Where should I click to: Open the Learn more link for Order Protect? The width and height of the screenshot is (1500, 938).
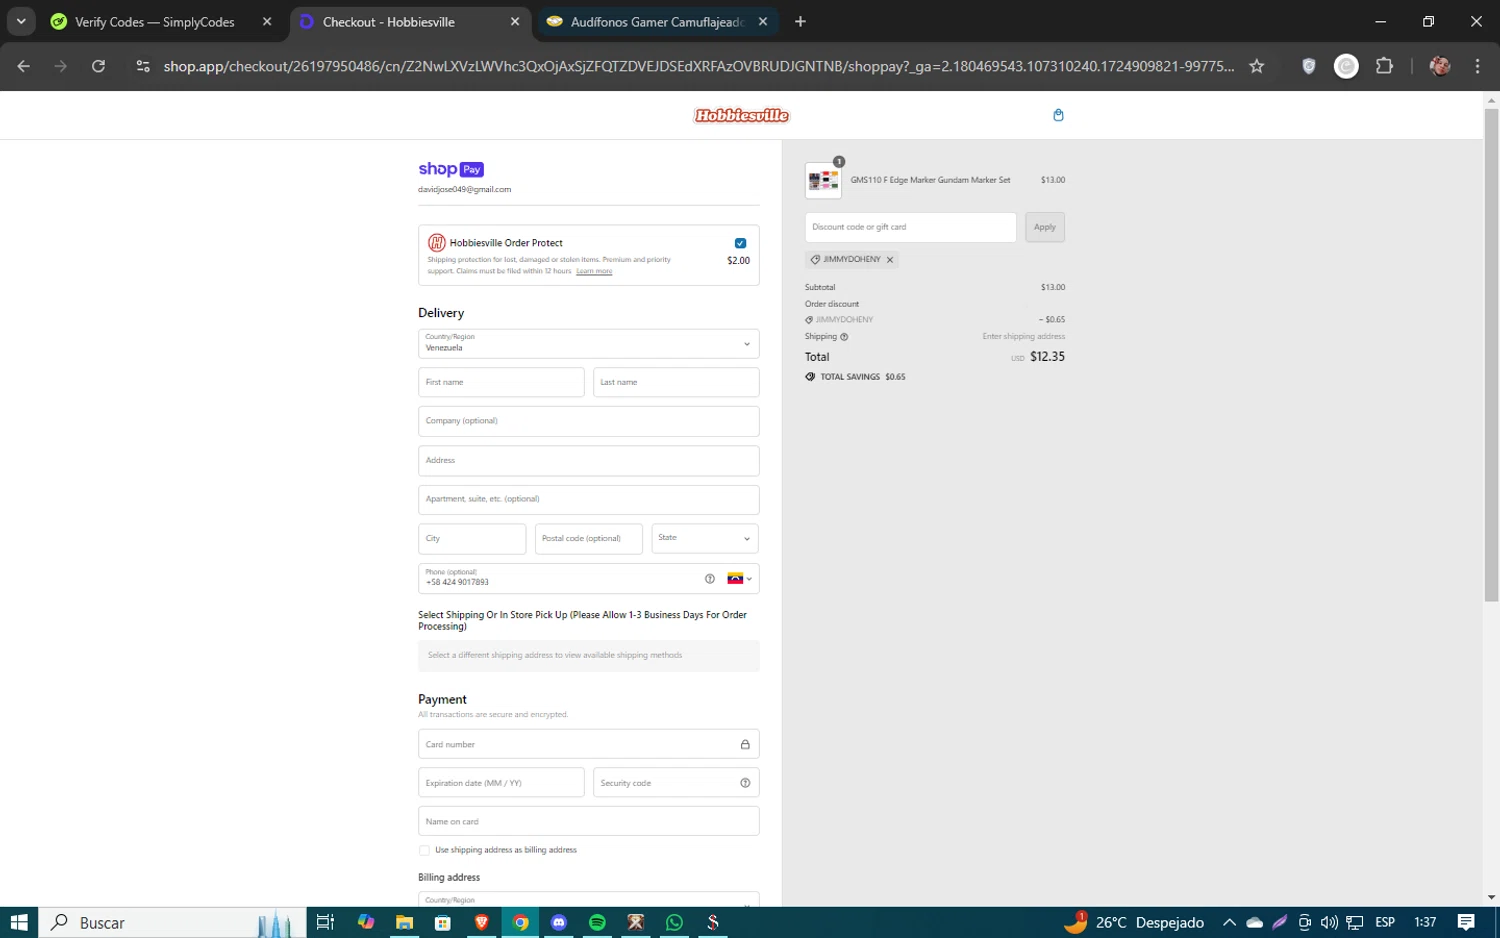[x=594, y=271]
